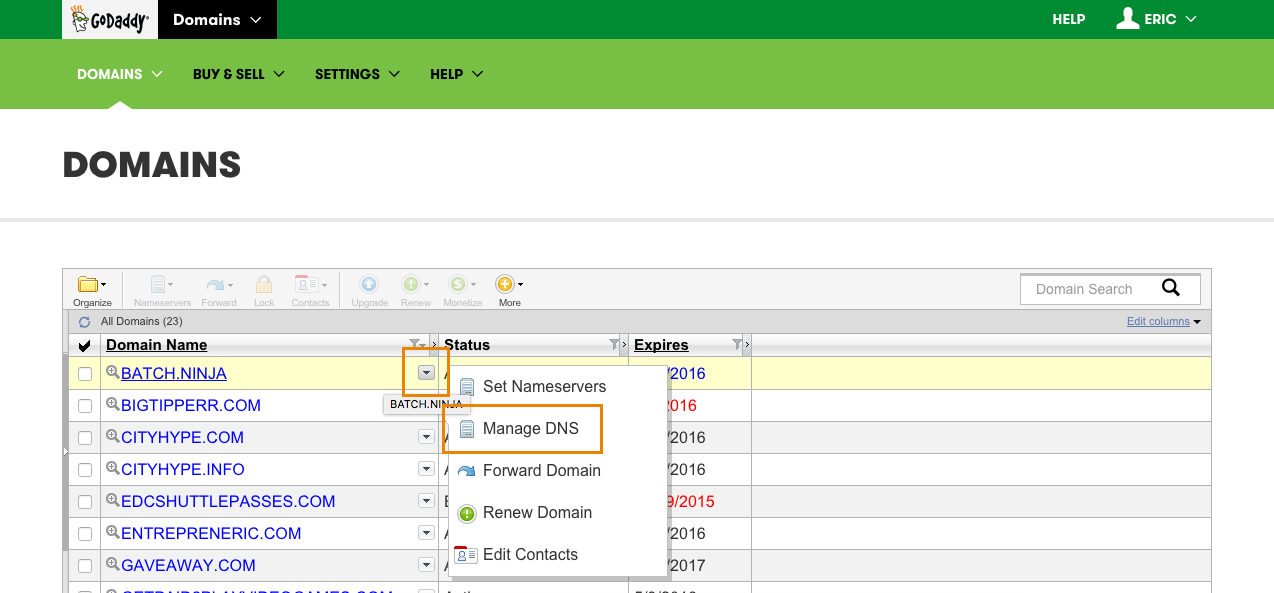Open the BIGTIPPERR.COM domain link
The image size is (1274, 593).
click(190, 406)
